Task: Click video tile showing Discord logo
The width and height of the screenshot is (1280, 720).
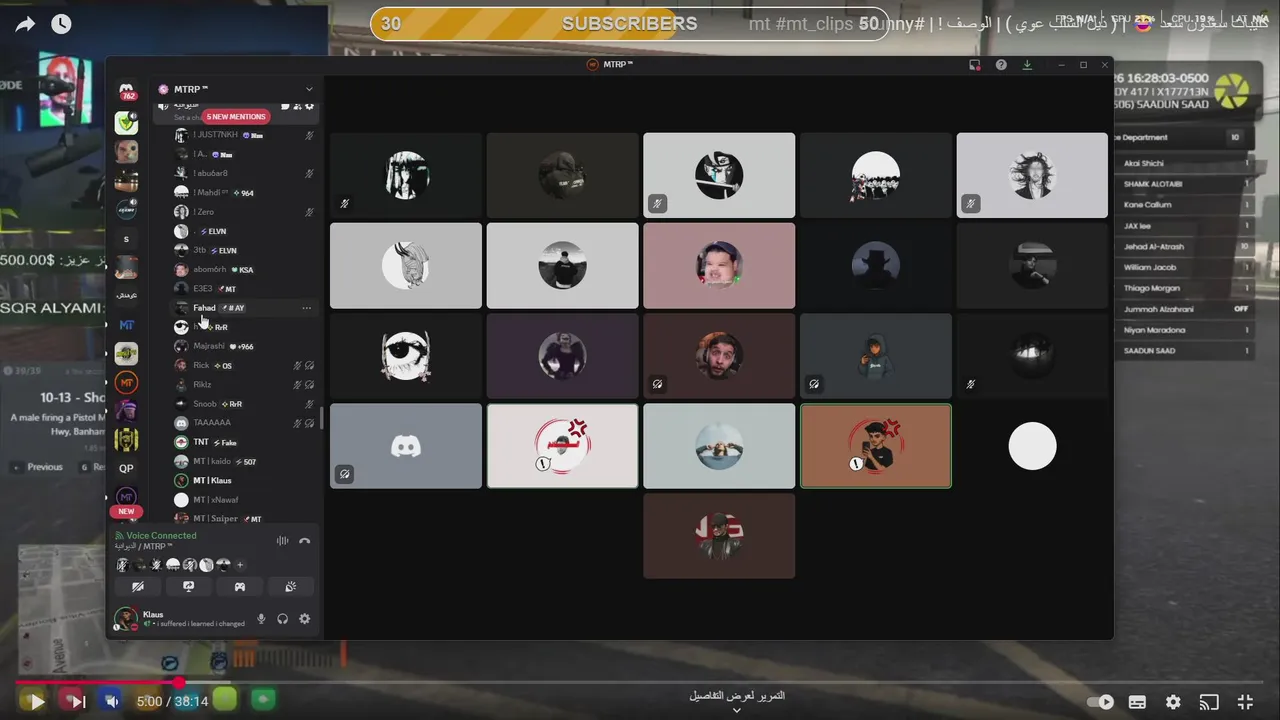Action: [406, 446]
